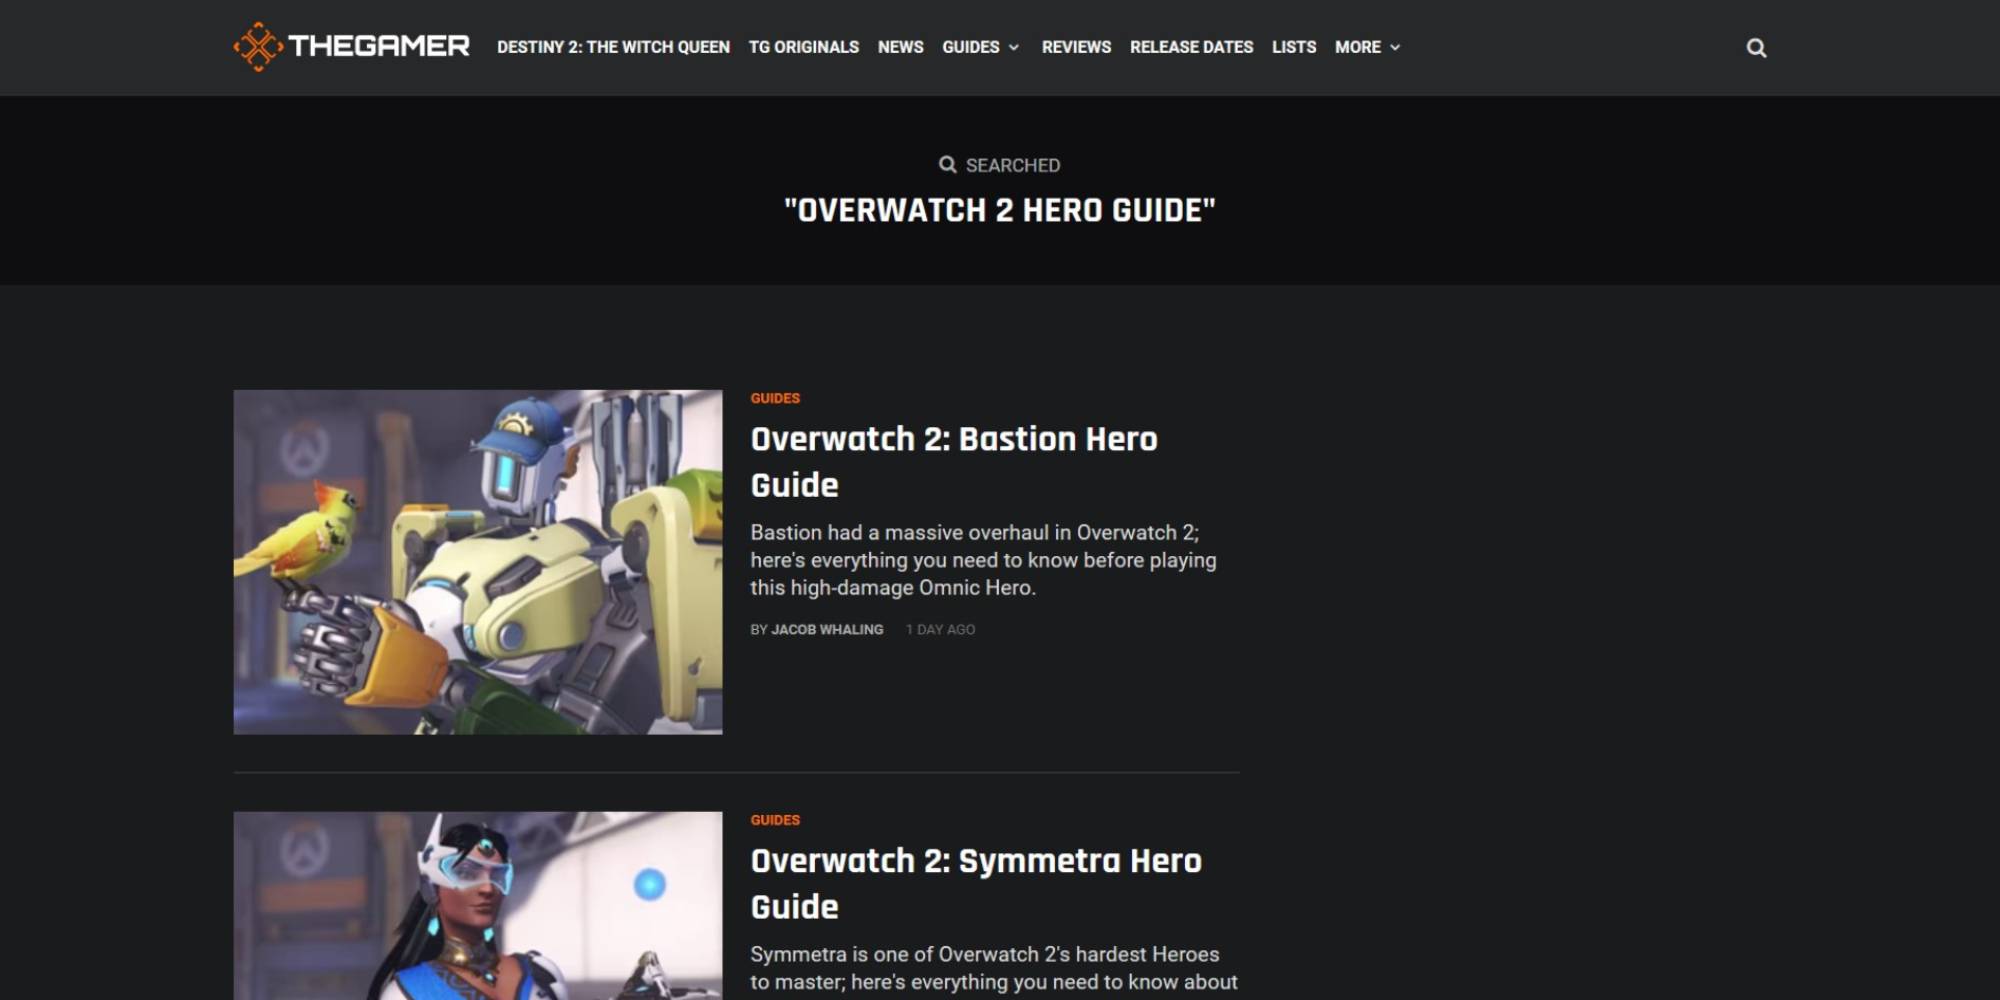2000x1000 pixels.
Task: Navigate to the Reviews page
Action: pos(1076,47)
